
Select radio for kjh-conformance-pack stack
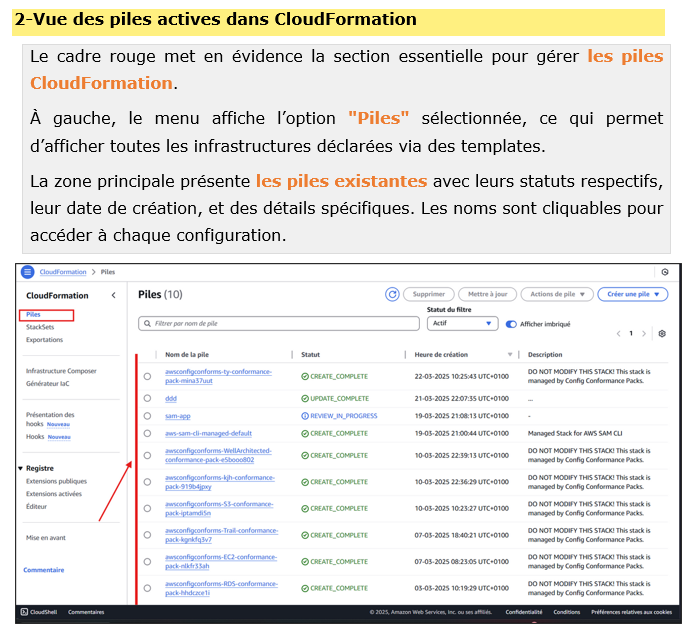[147, 482]
